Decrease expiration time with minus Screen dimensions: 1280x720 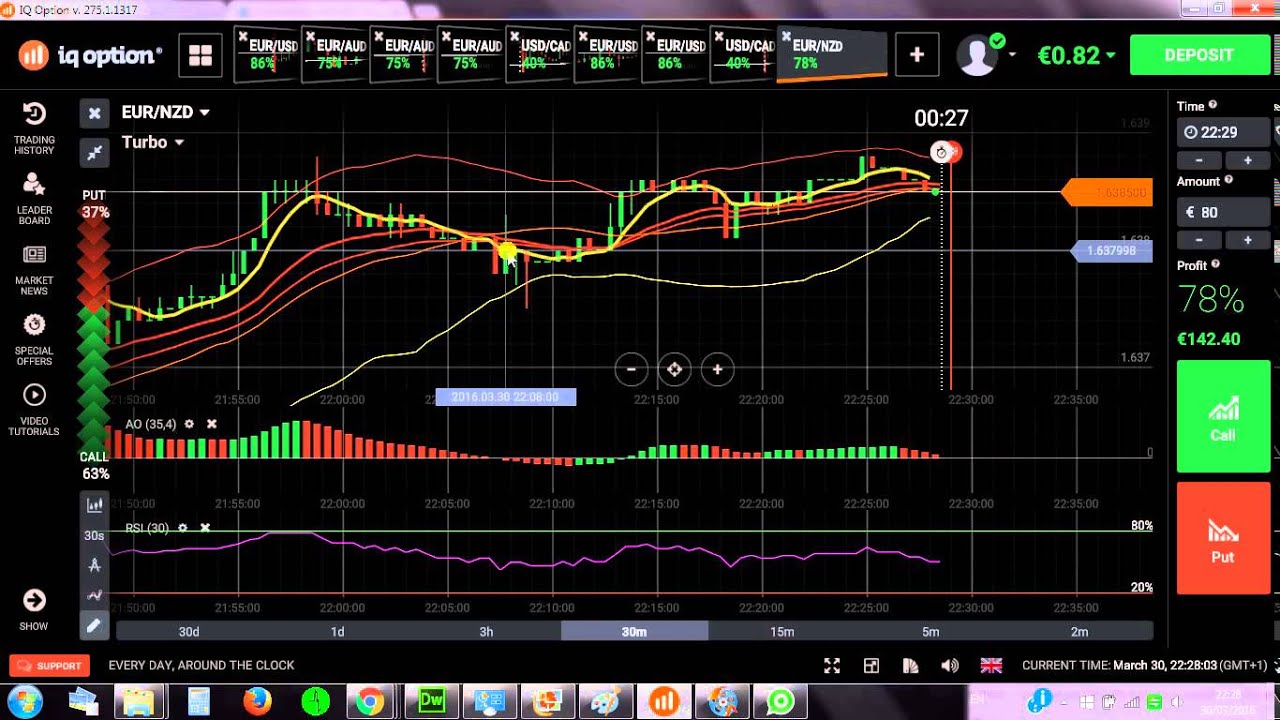pyautogui.click(x=1199, y=160)
